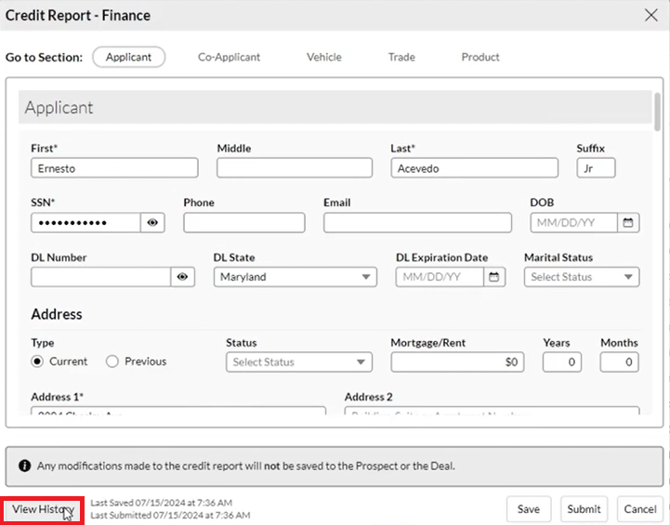Close the Credit Report dialog
The width and height of the screenshot is (670, 525).
coord(650,17)
